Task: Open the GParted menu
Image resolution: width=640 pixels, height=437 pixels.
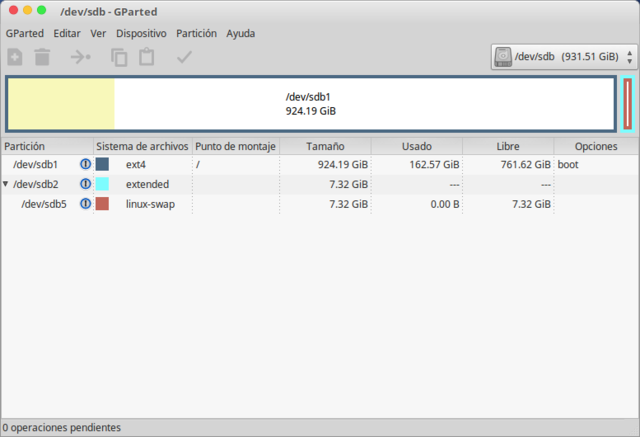Action: (x=24, y=33)
